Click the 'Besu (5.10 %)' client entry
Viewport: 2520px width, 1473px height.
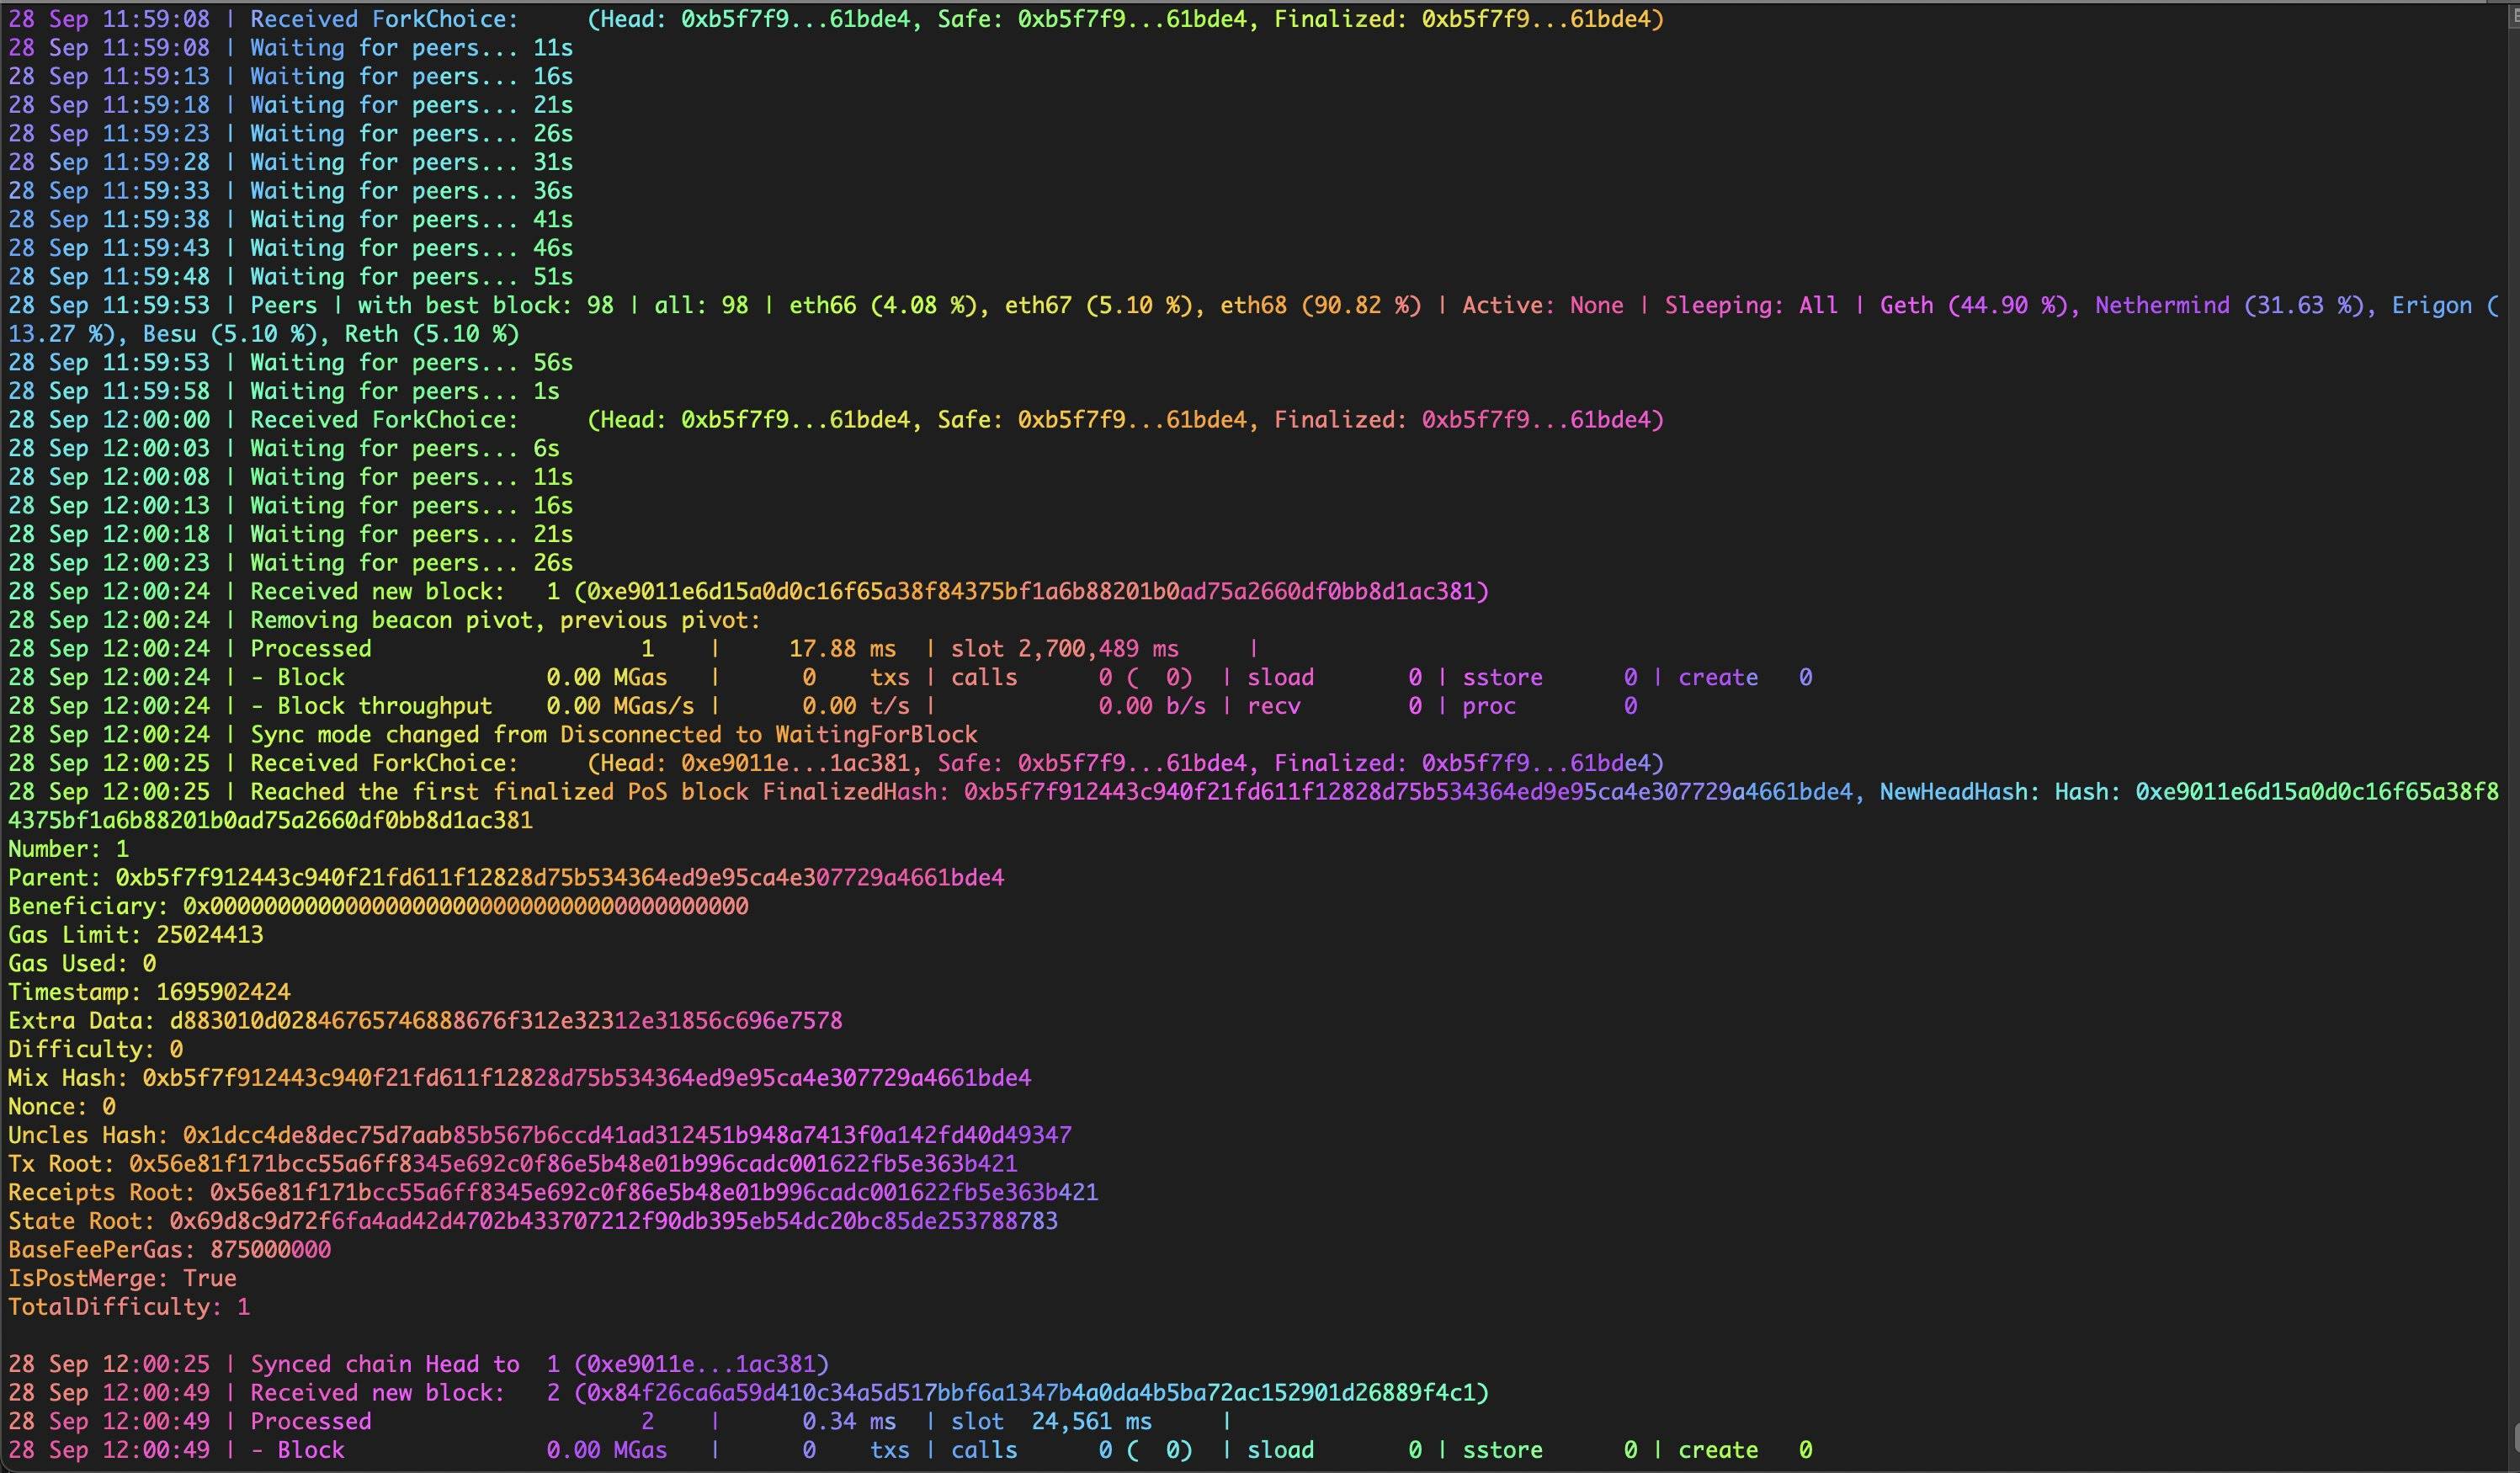click(x=230, y=334)
